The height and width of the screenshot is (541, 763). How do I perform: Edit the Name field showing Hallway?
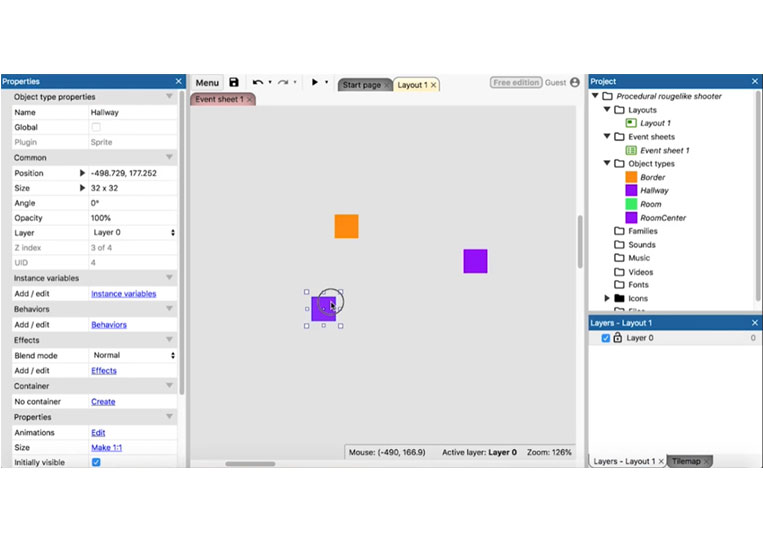click(133, 112)
